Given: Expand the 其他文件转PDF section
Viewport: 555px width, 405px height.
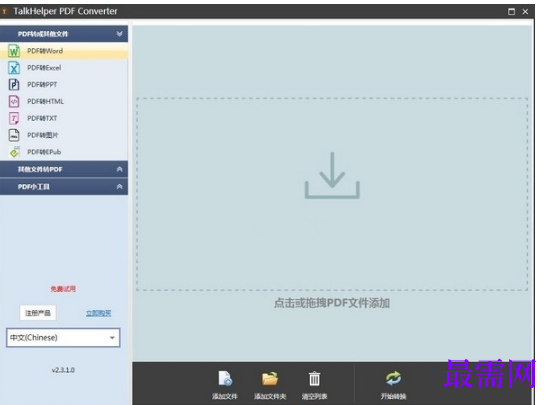Looking at the screenshot, I should click(x=64, y=169).
